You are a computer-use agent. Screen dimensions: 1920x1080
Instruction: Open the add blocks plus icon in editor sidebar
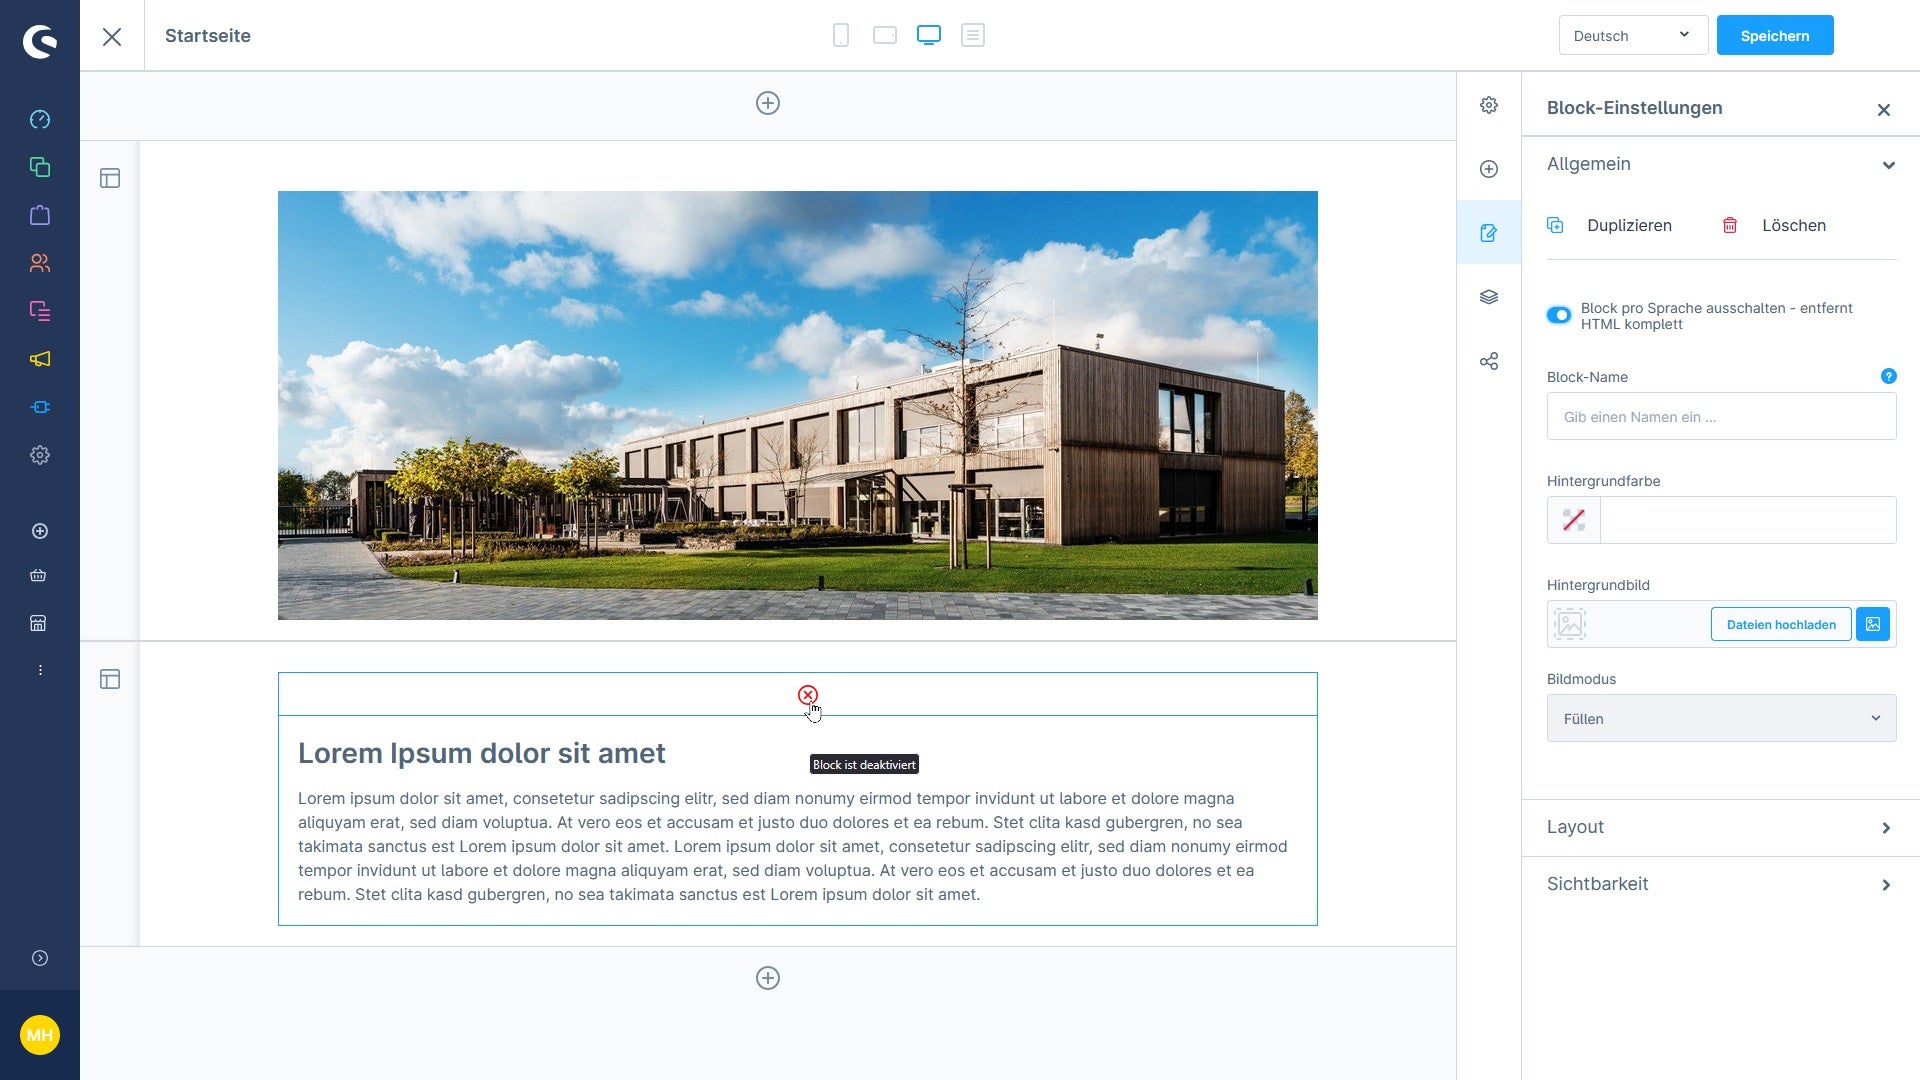[1489, 169]
